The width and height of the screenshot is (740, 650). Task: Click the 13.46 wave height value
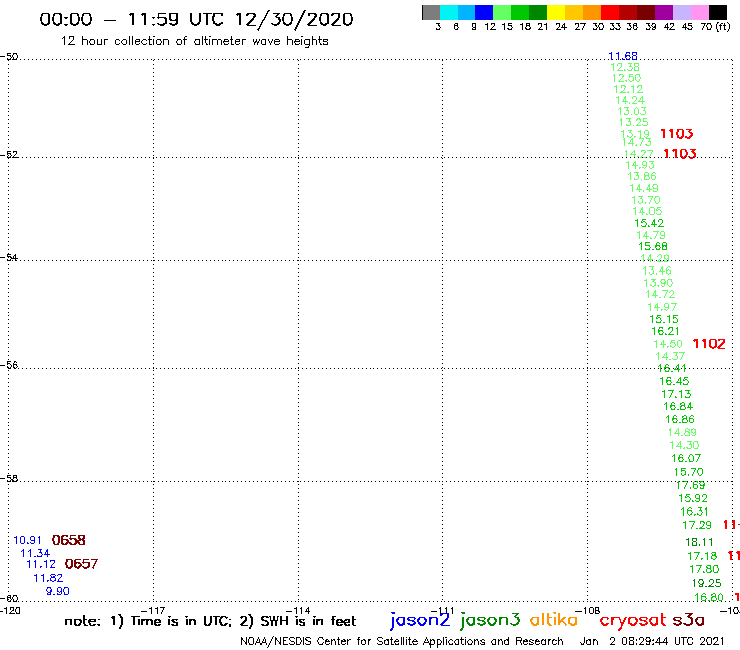coord(656,271)
